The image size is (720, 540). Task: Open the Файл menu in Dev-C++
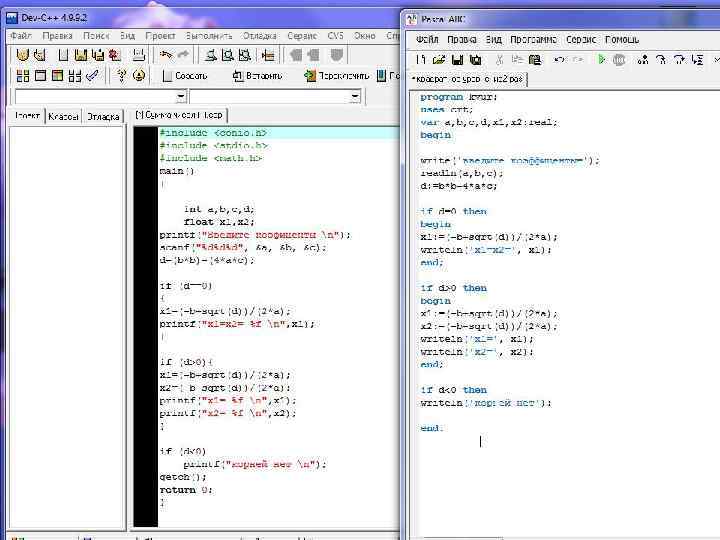21,35
